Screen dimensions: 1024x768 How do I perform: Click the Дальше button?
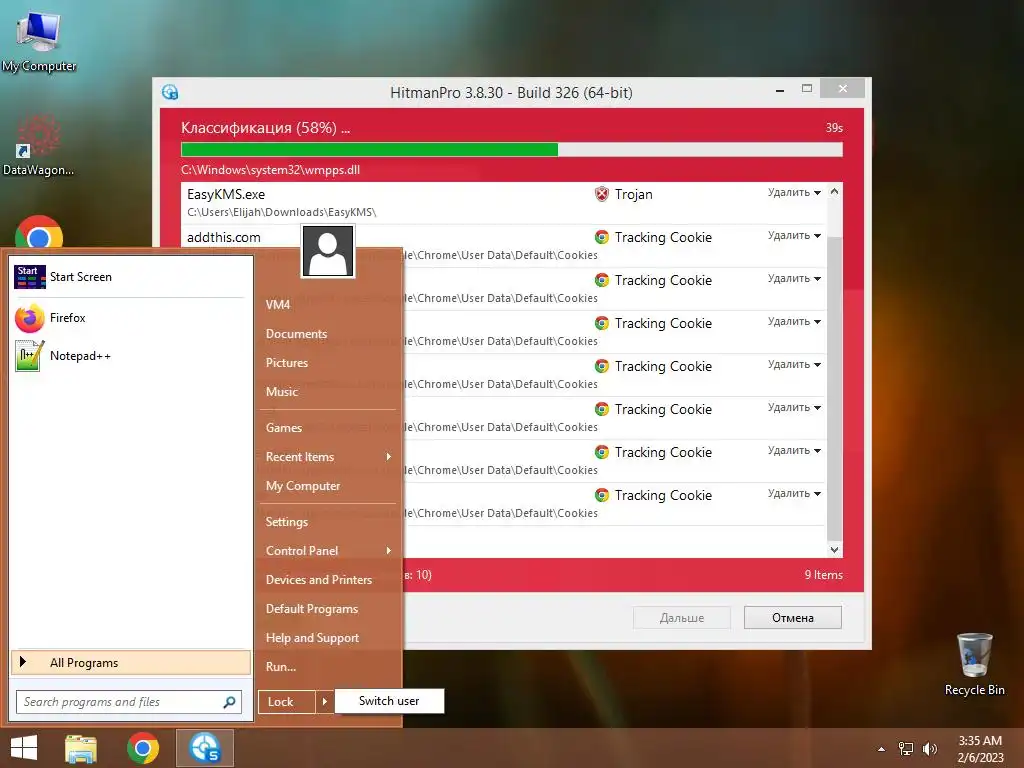tap(682, 618)
